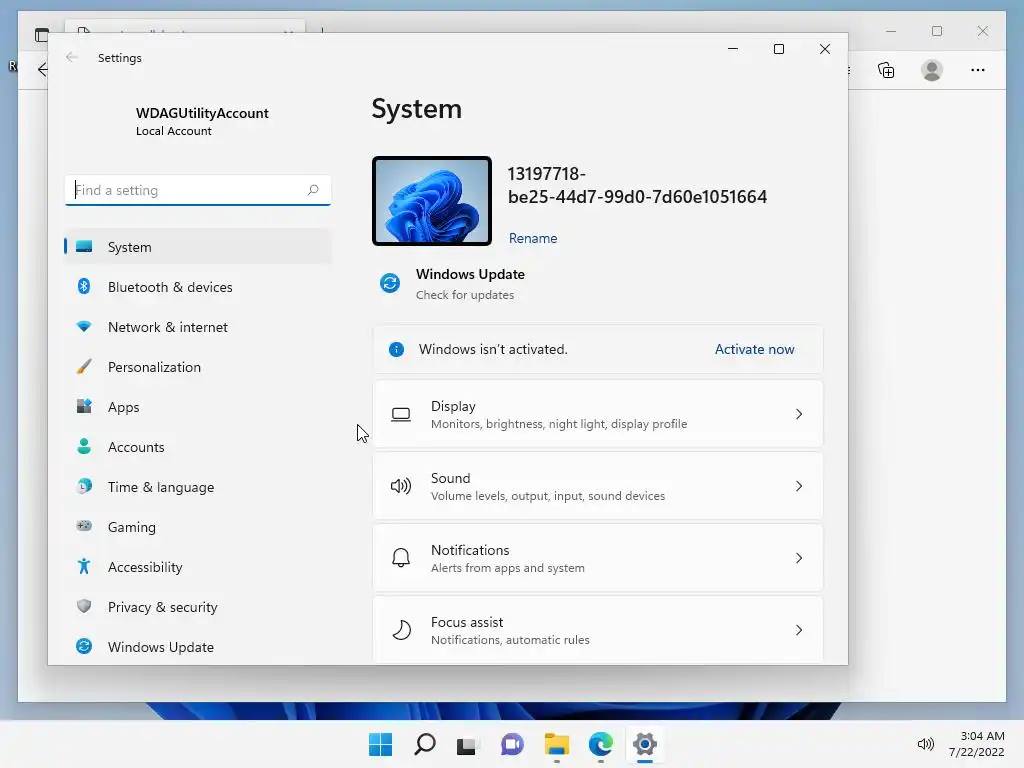The width and height of the screenshot is (1024, 768).
Task: Click the Windows Update sidebar icon
Action: (84, 646)
